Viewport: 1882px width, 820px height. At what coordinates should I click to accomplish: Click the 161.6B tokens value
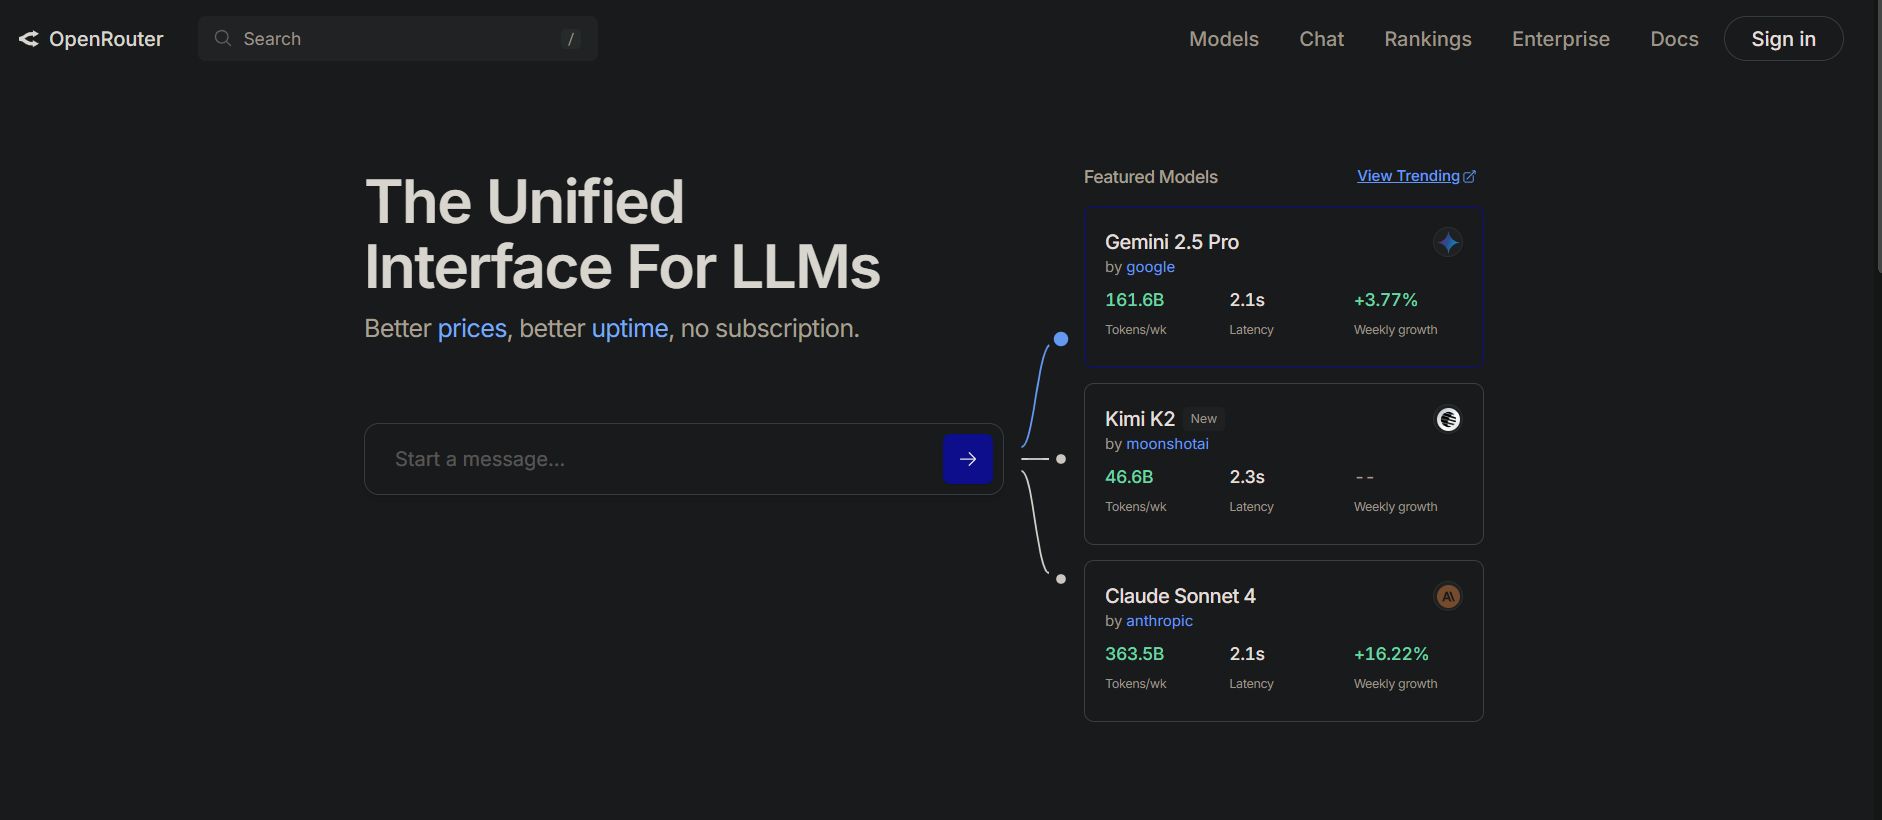click(x=1134, y=300)
